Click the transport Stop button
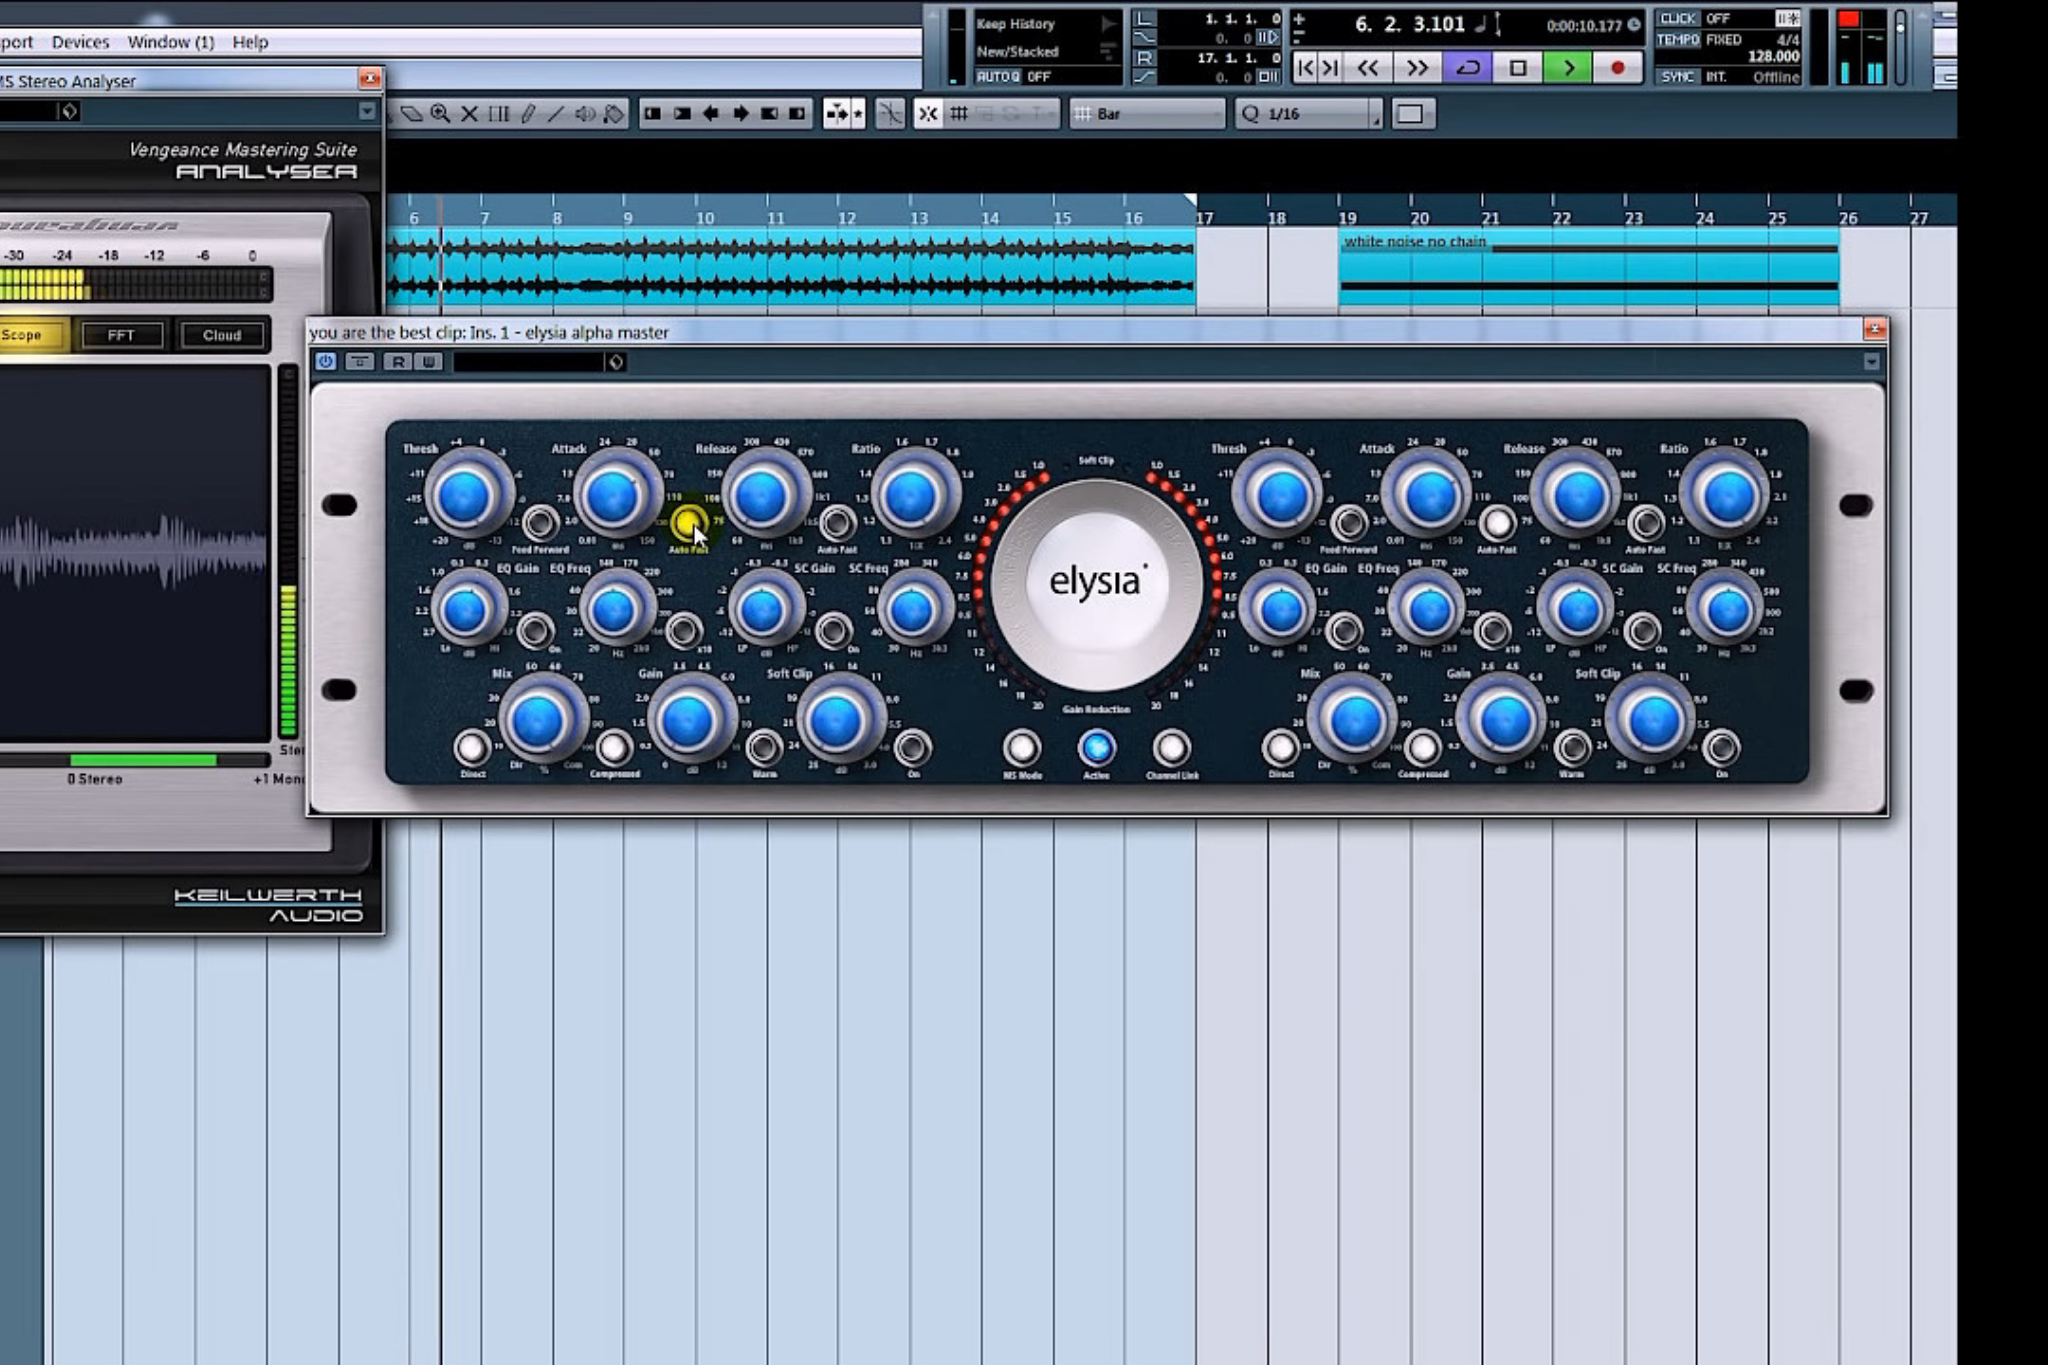Viewport: 2048px width, 1365px height. (x=1517, y=68)
